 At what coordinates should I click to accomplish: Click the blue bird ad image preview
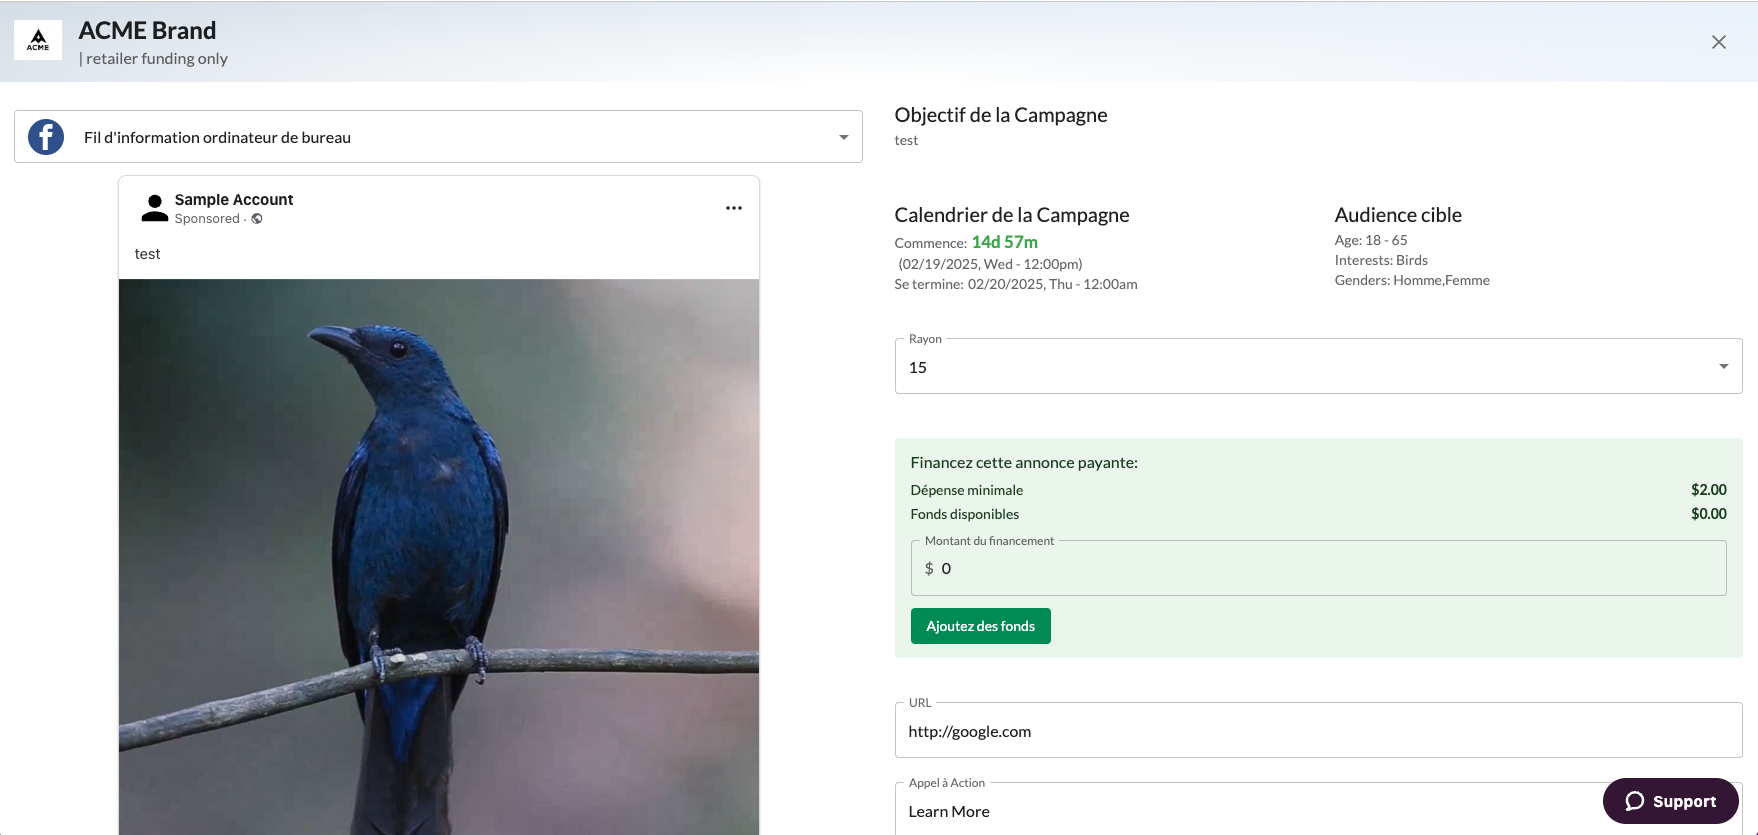[439, 557]
